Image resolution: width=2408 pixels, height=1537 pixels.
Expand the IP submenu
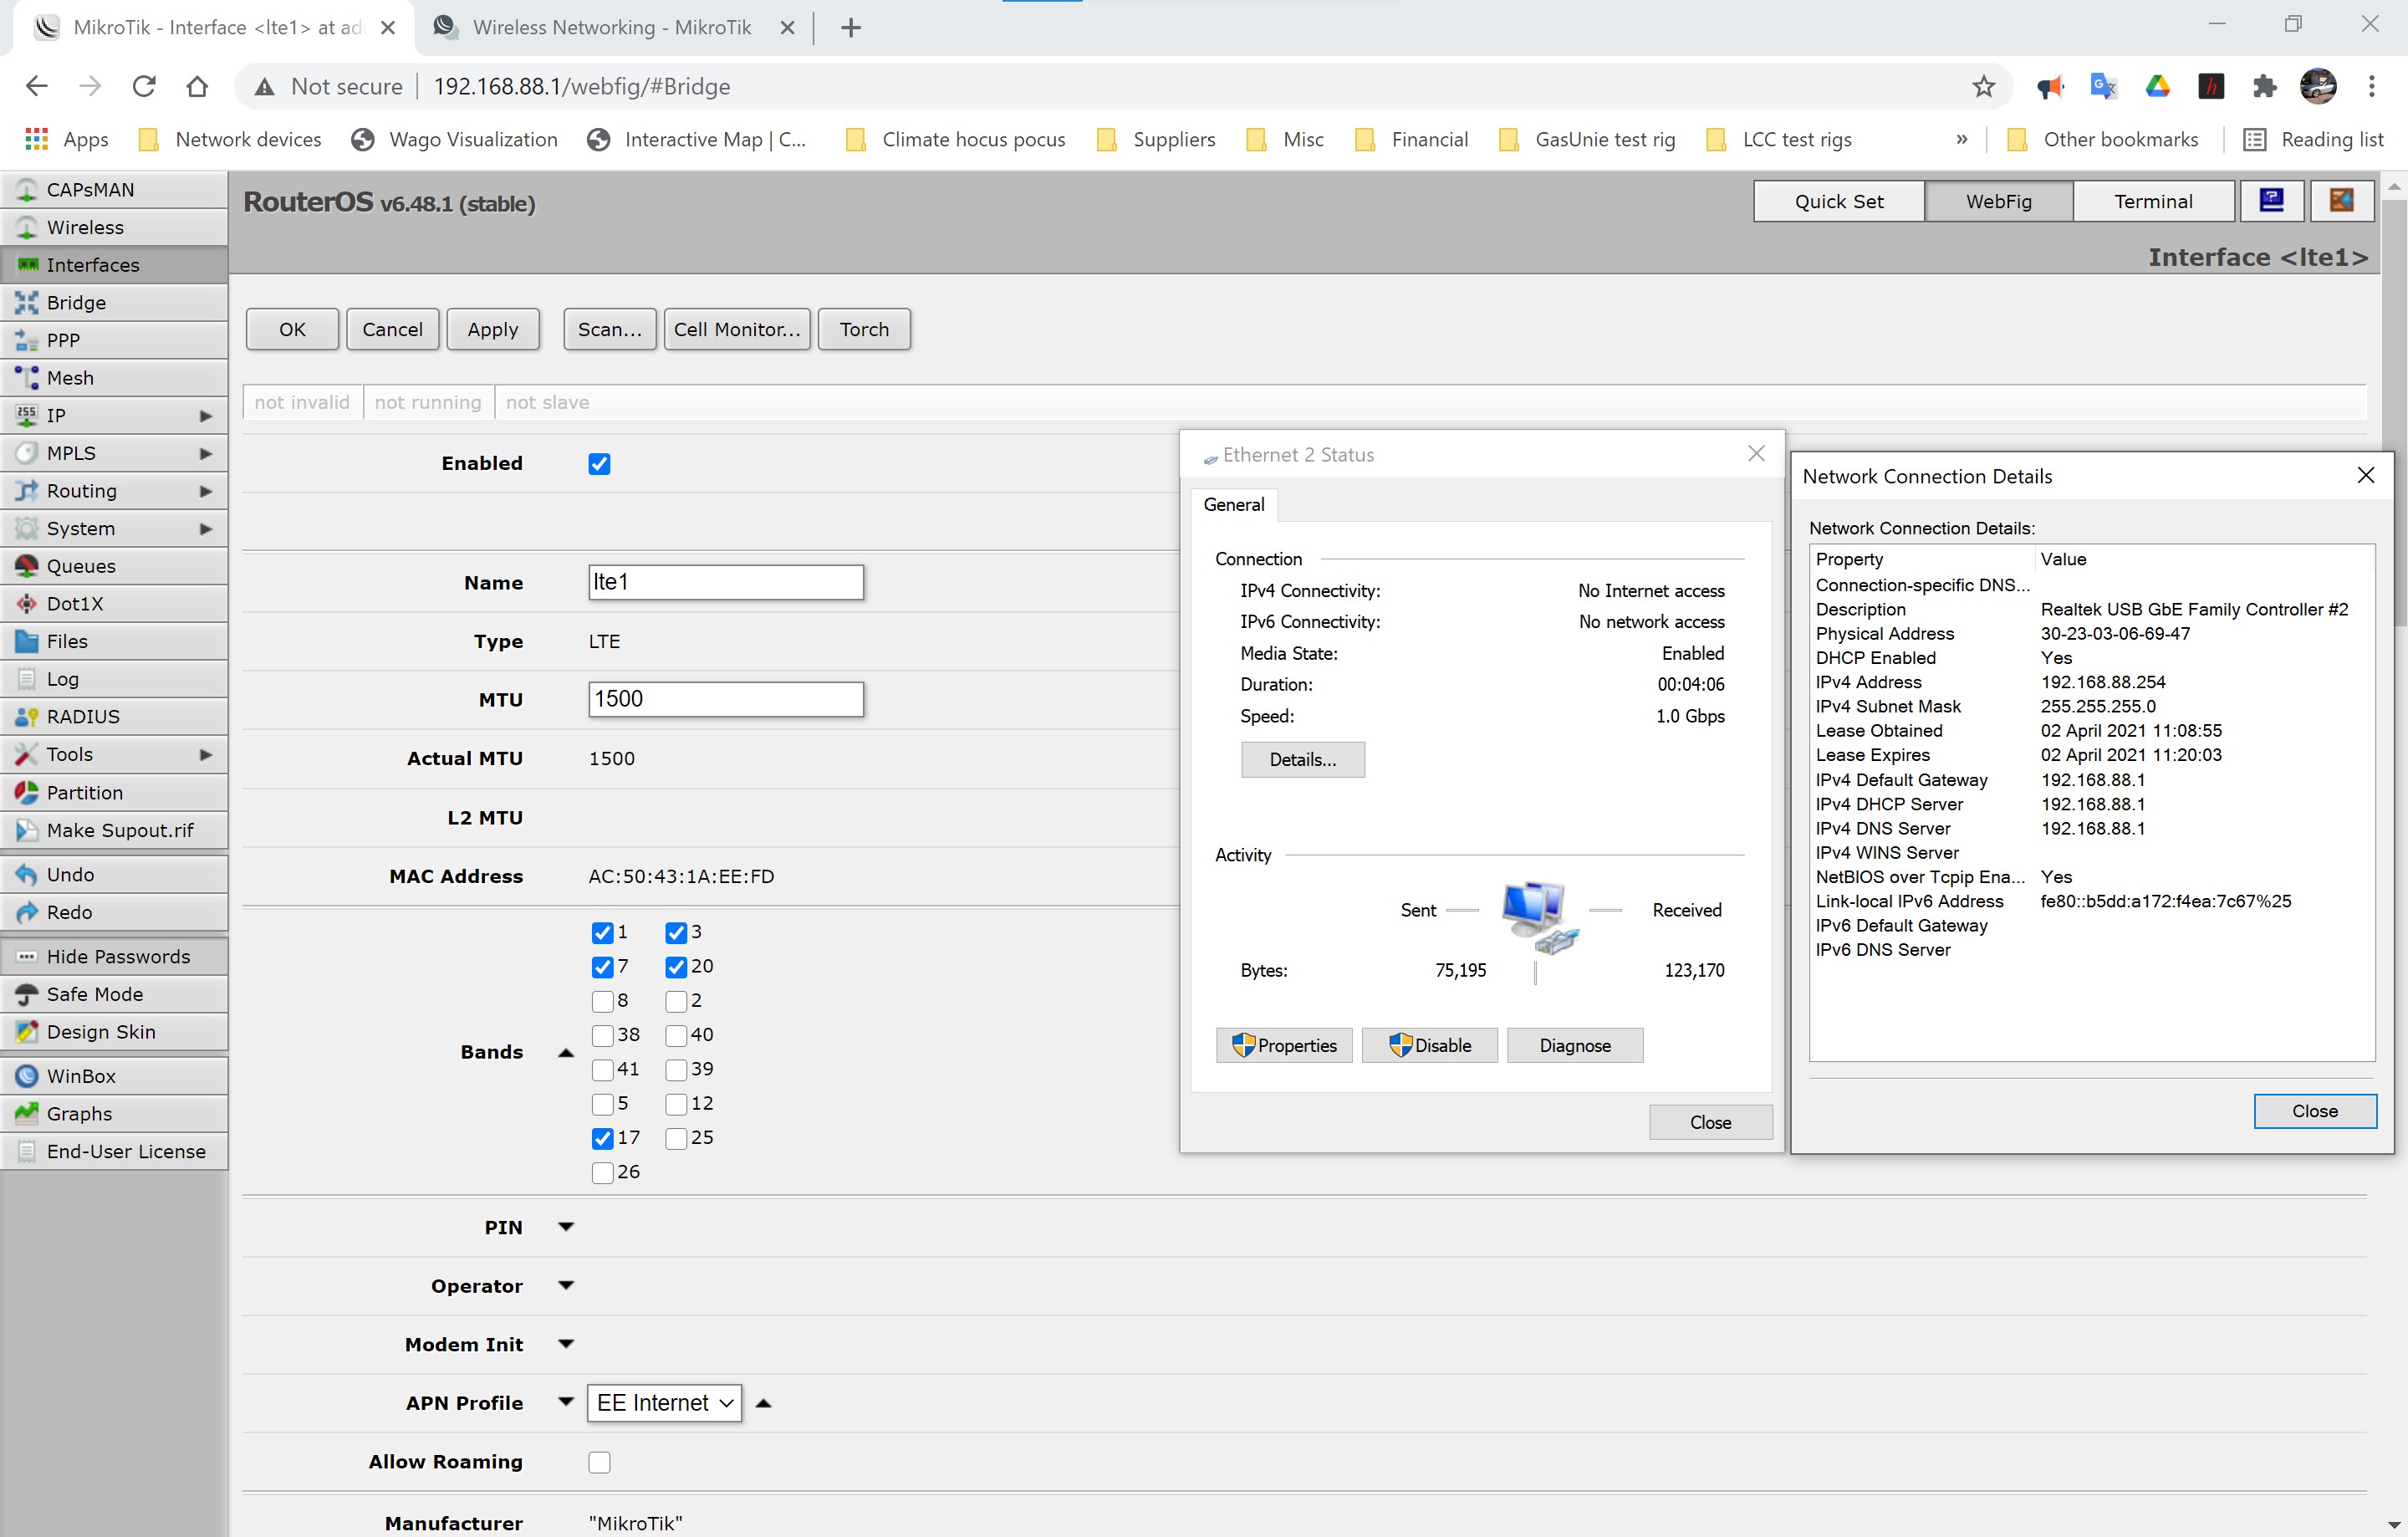pyautogui.click(x=206, y=416)
